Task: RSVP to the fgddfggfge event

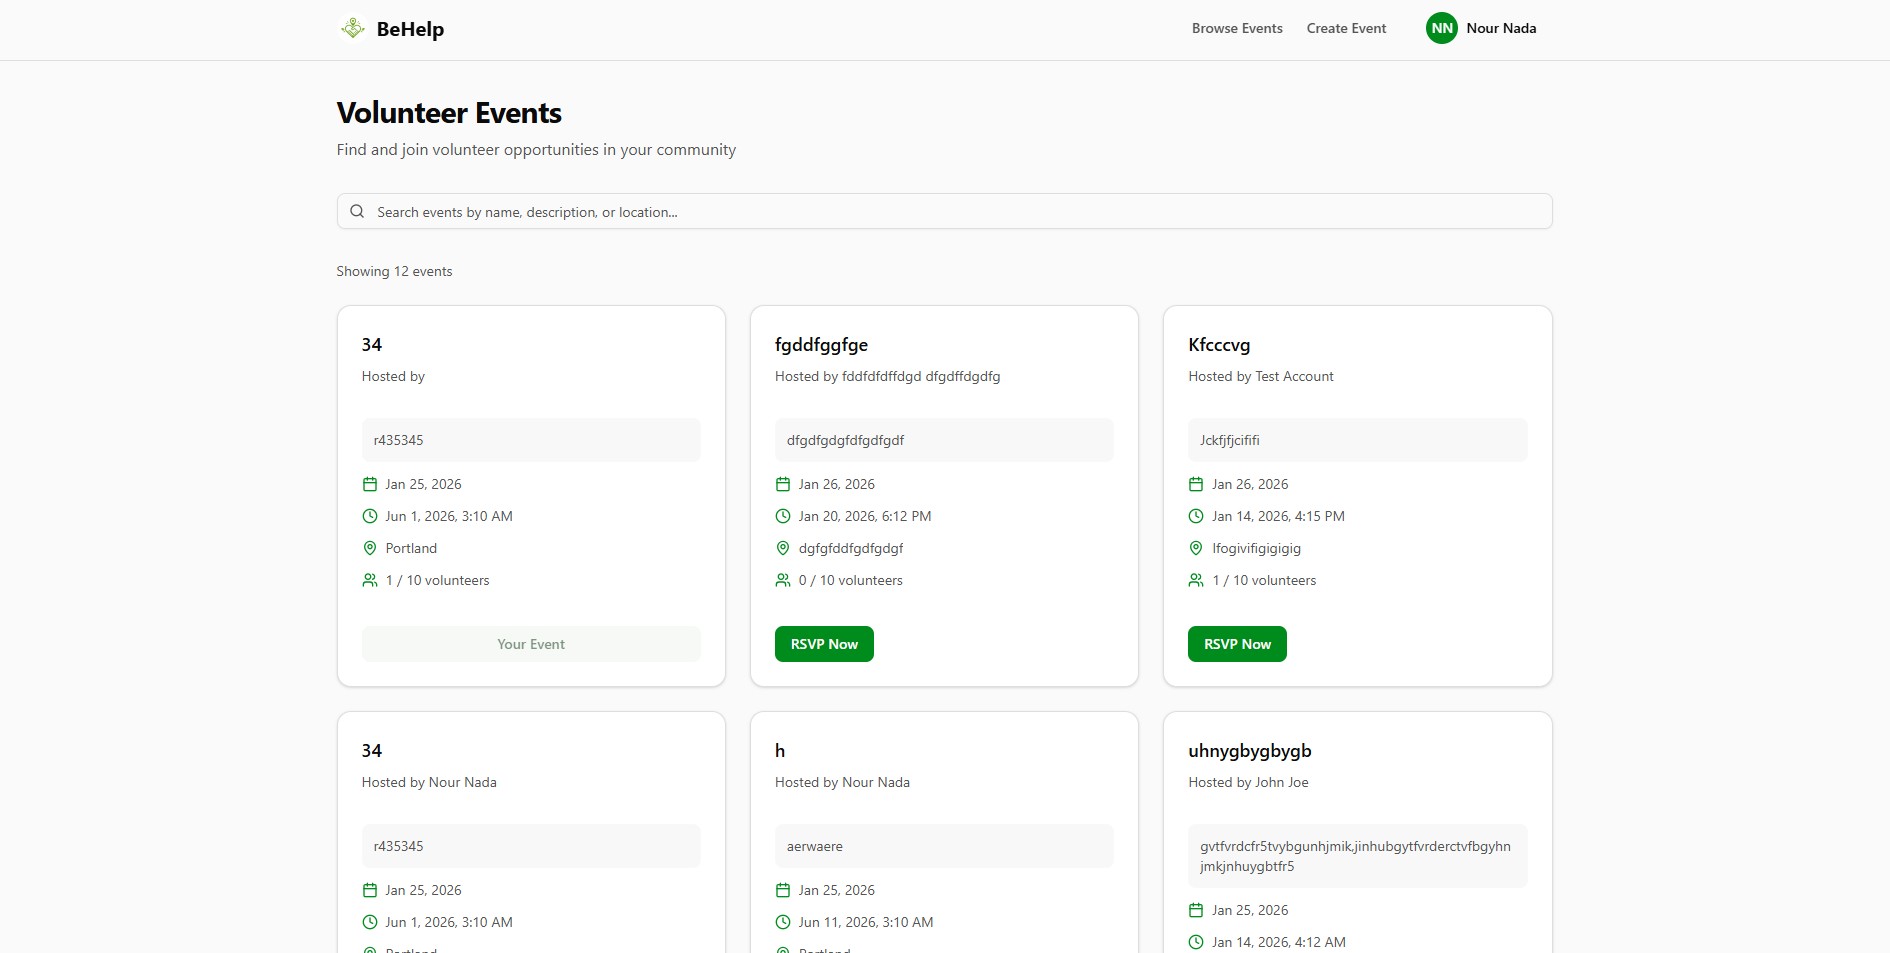Action: click(824, 644)
